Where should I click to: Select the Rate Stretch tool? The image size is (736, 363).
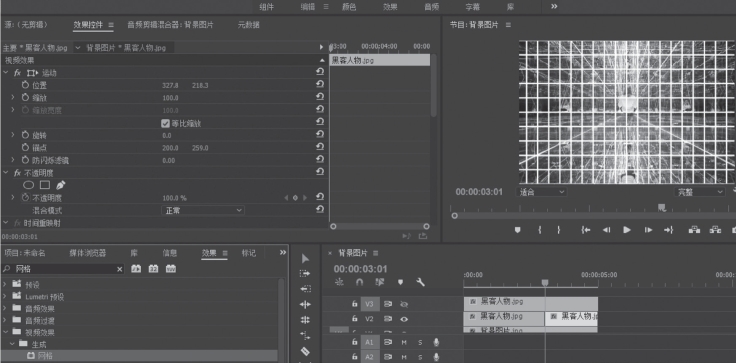point(305,335)
